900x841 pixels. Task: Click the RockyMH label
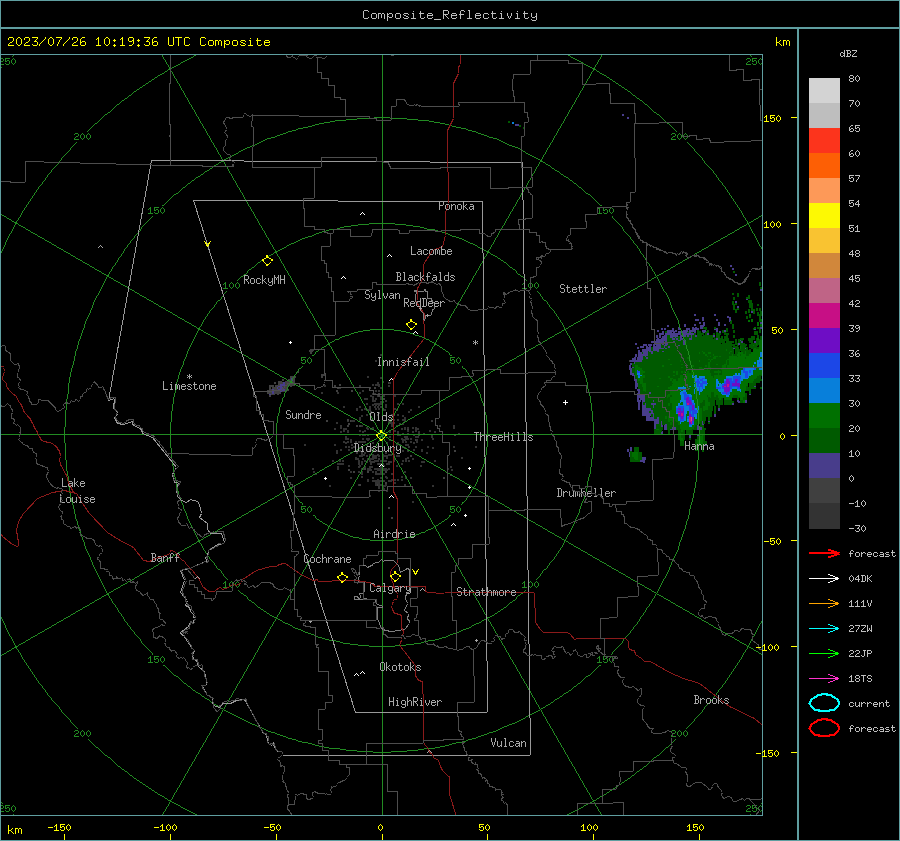pyautogui.click(x=264, y=280)
